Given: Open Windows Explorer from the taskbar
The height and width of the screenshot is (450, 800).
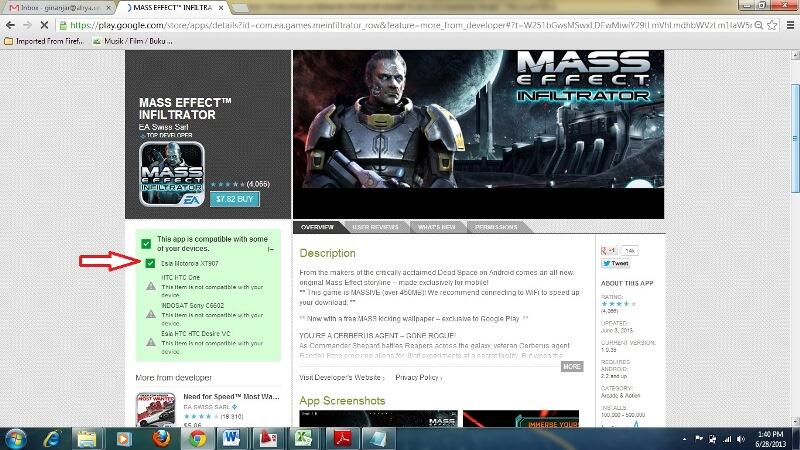Looking at the screenshot, I should coord(87,439).
